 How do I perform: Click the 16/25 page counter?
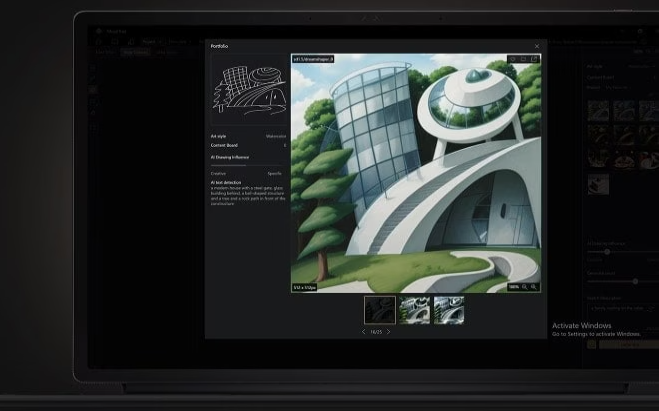pos(376,331)
